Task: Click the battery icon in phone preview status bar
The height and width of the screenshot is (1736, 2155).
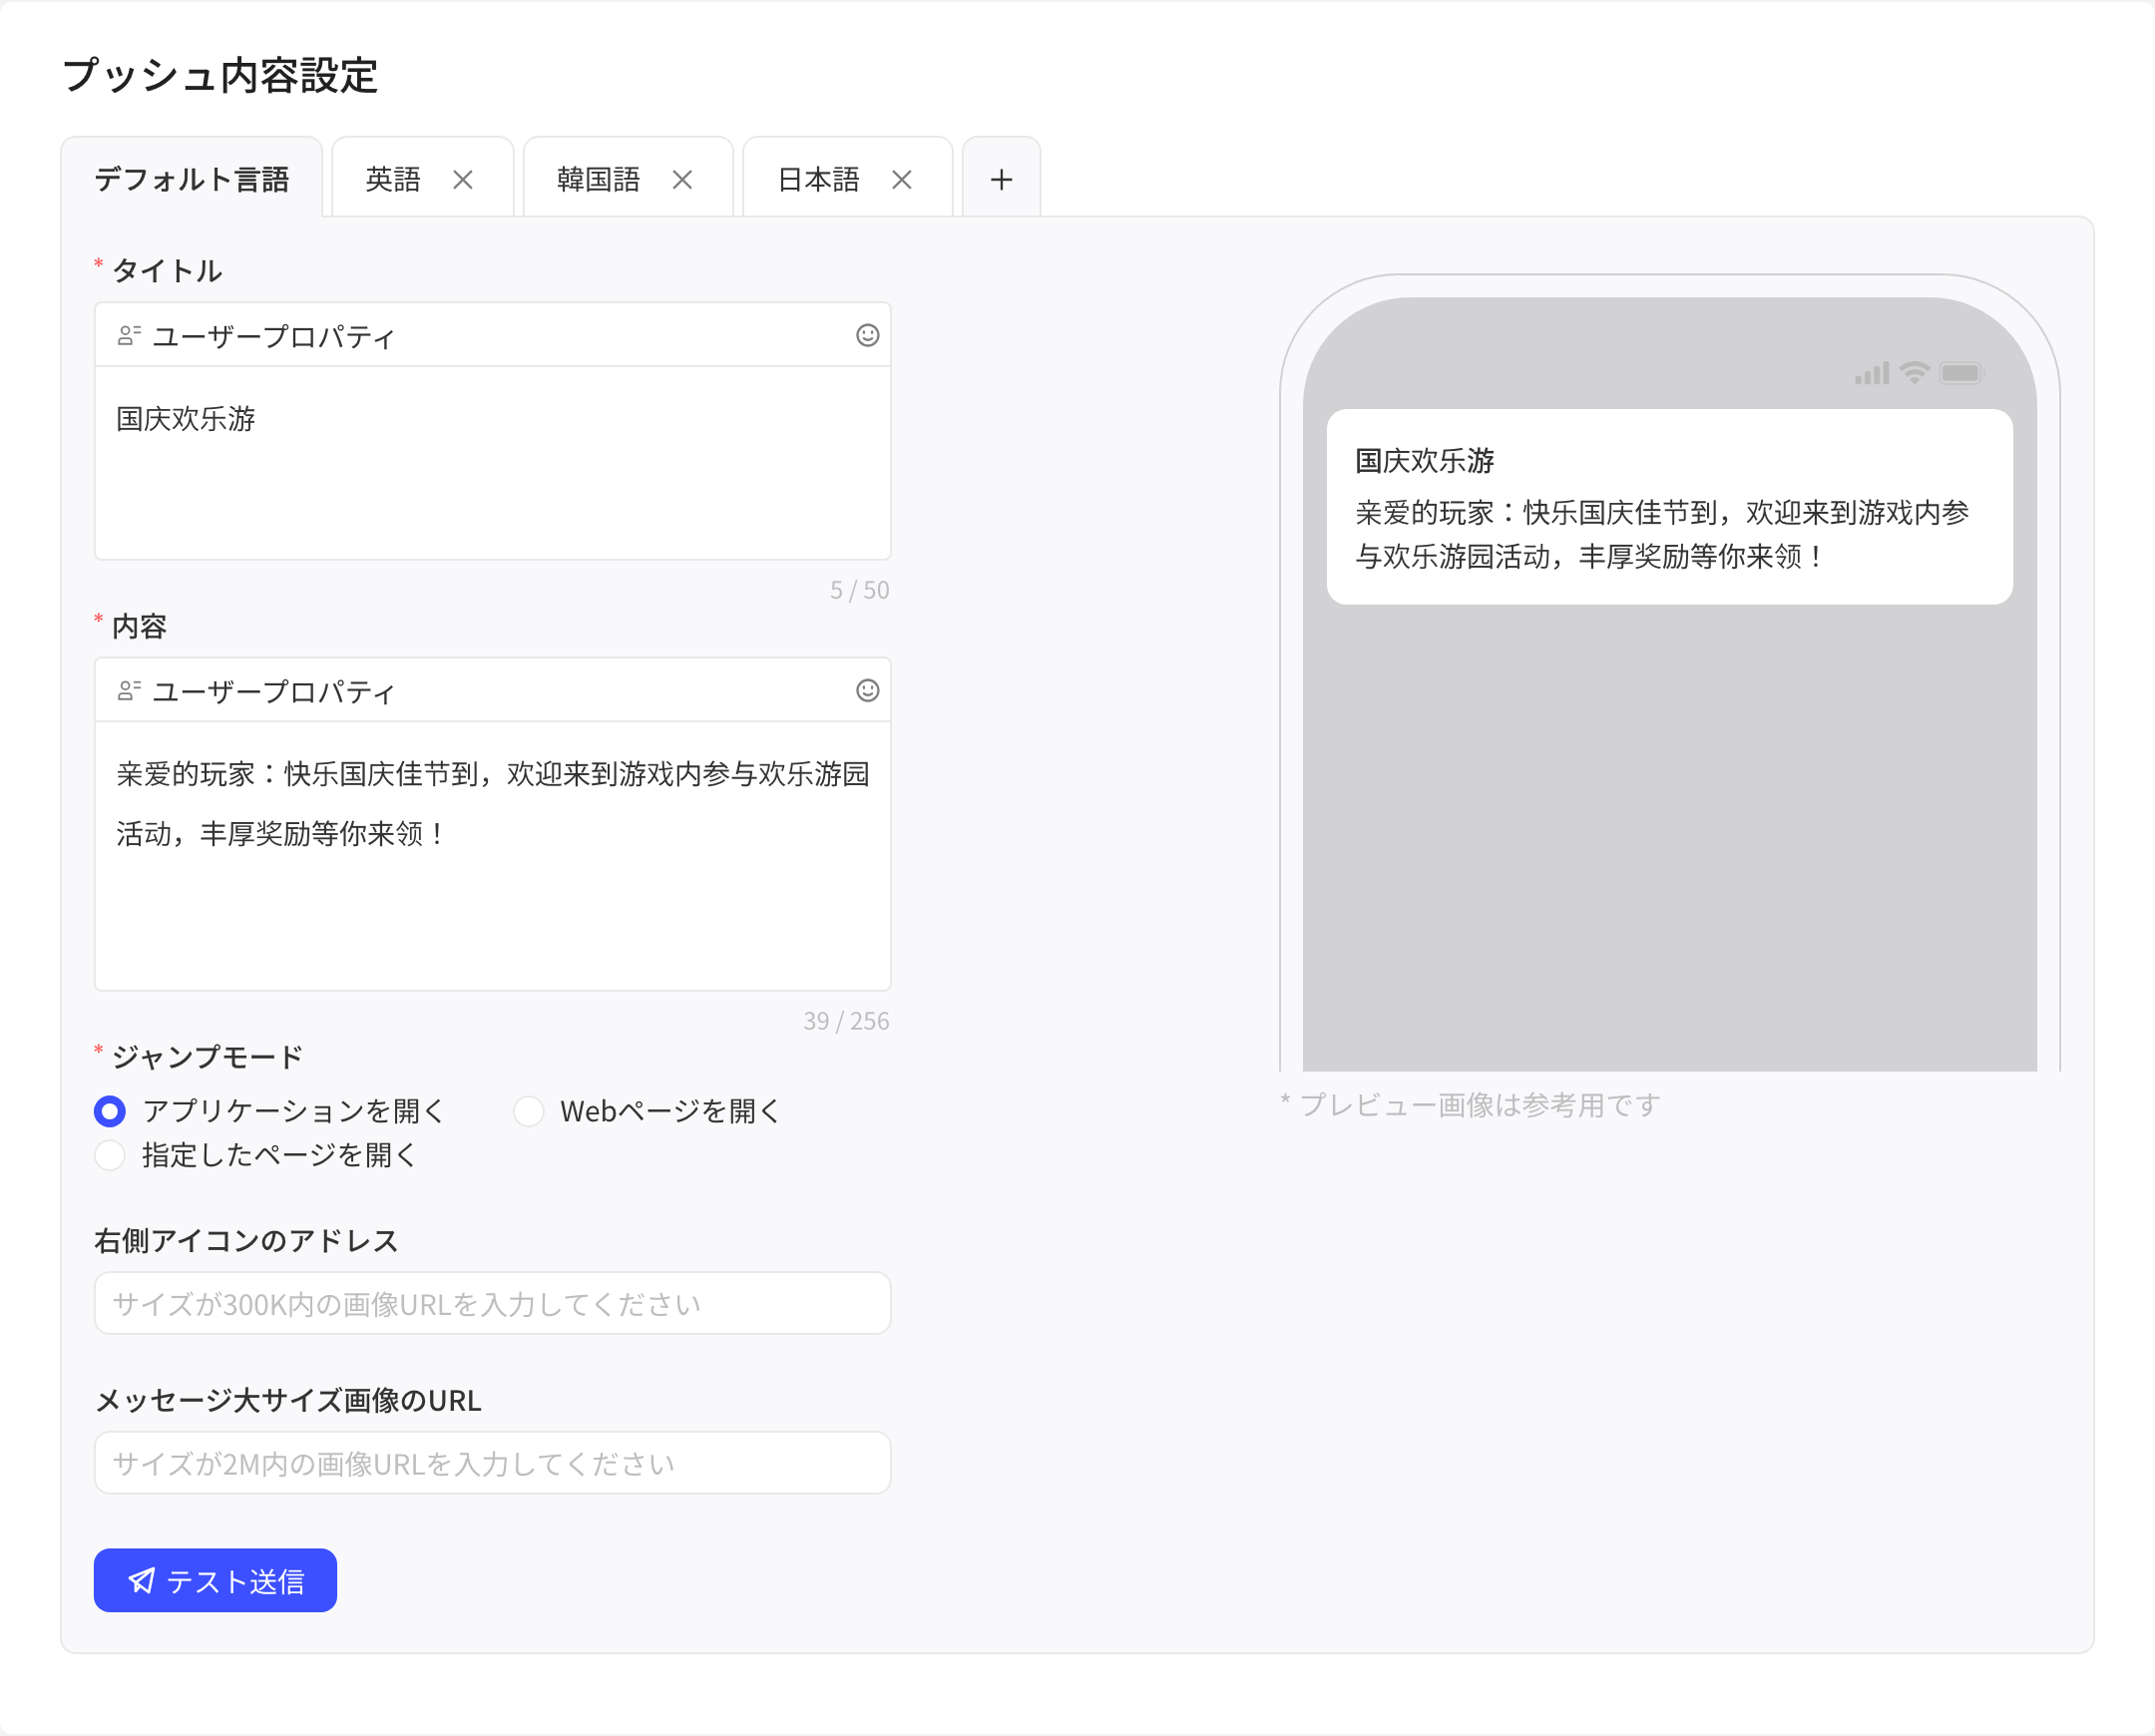Action: pos(1961,373)
